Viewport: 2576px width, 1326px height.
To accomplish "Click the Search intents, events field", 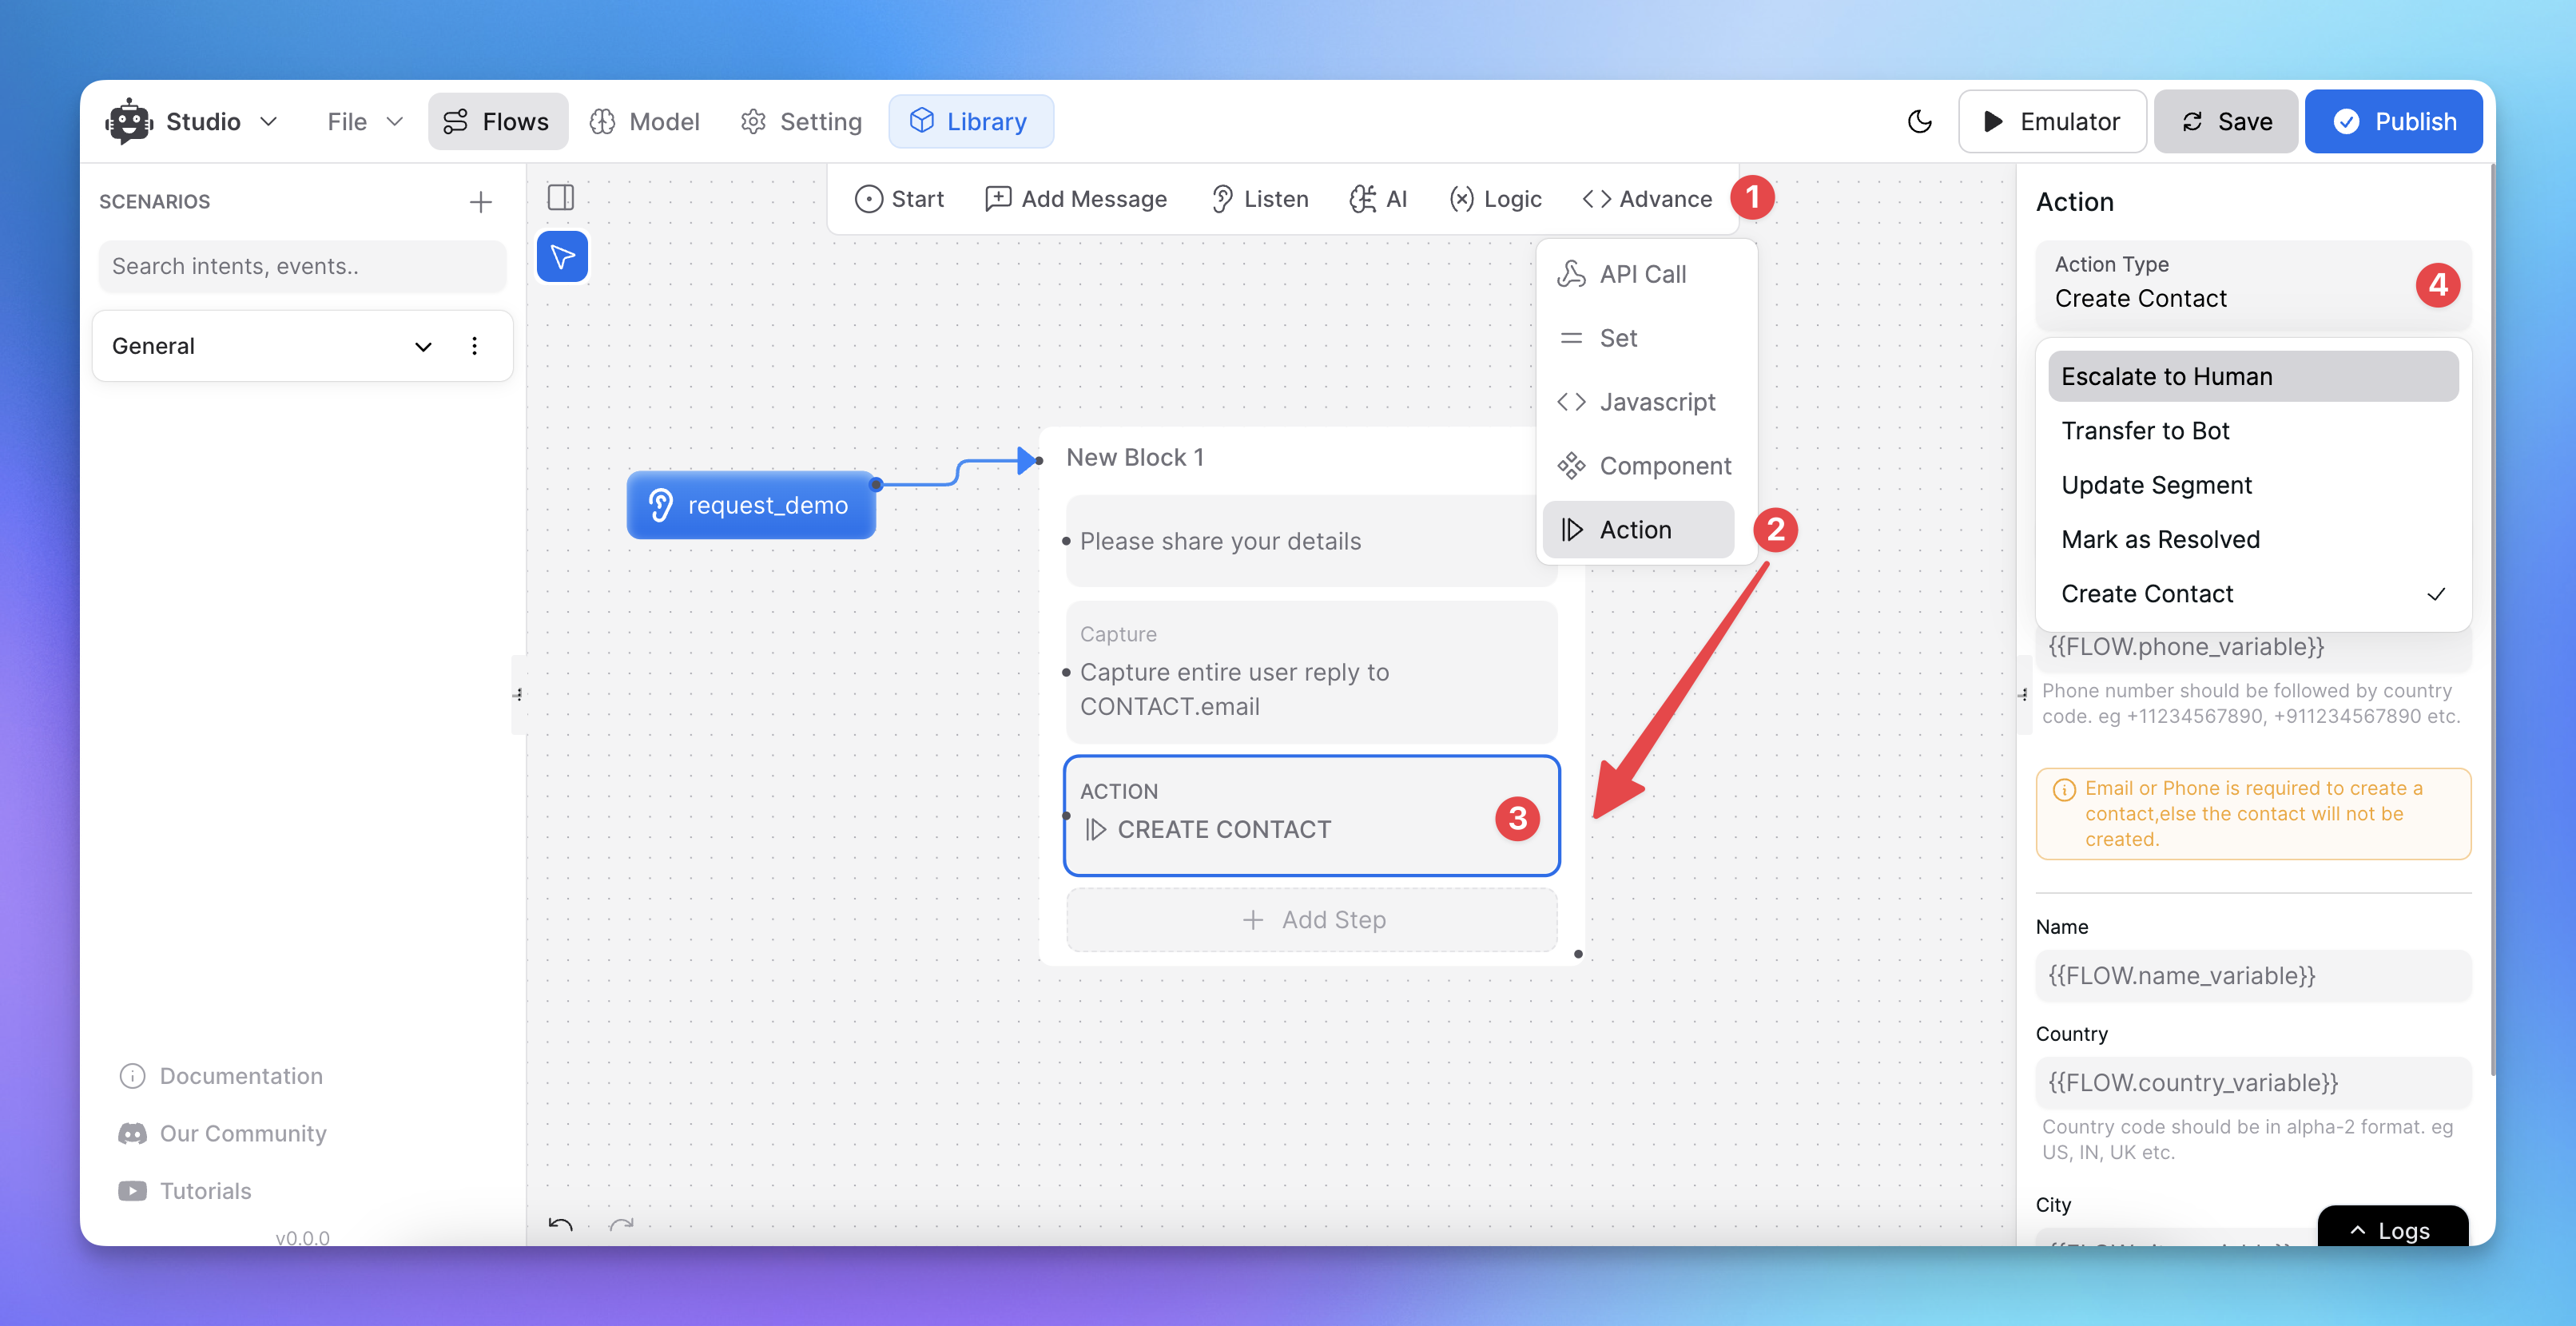I will pos(302,266).
